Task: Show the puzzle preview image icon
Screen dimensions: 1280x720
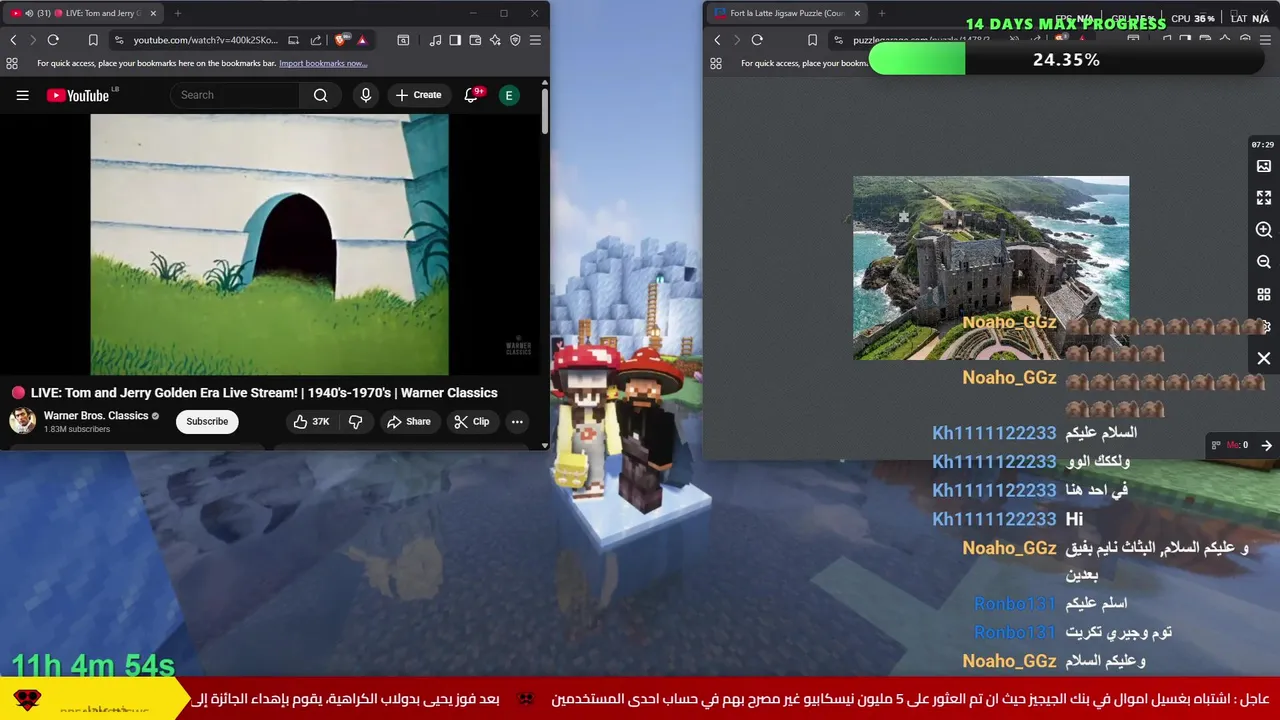Action: pos(1264,166)
